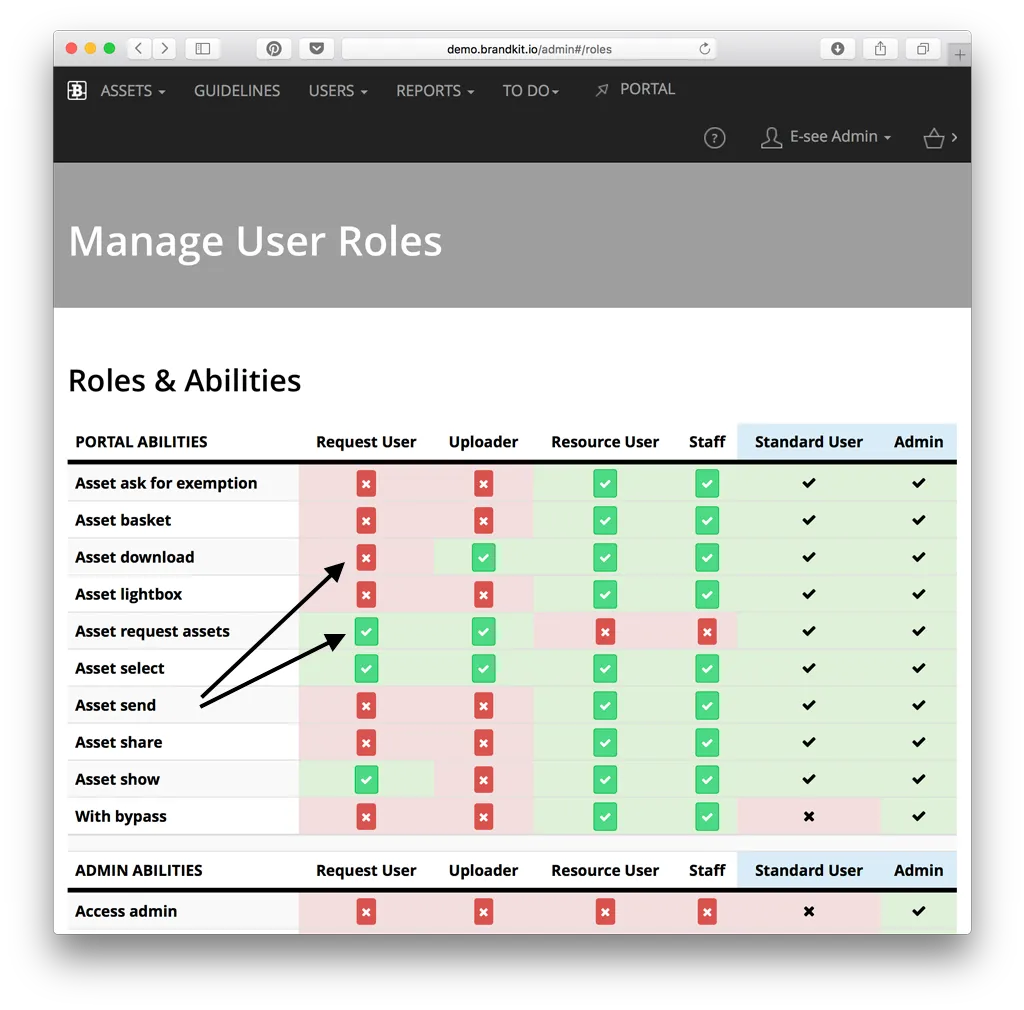Enable Asset share for the Uploader role

coord(483,742)
